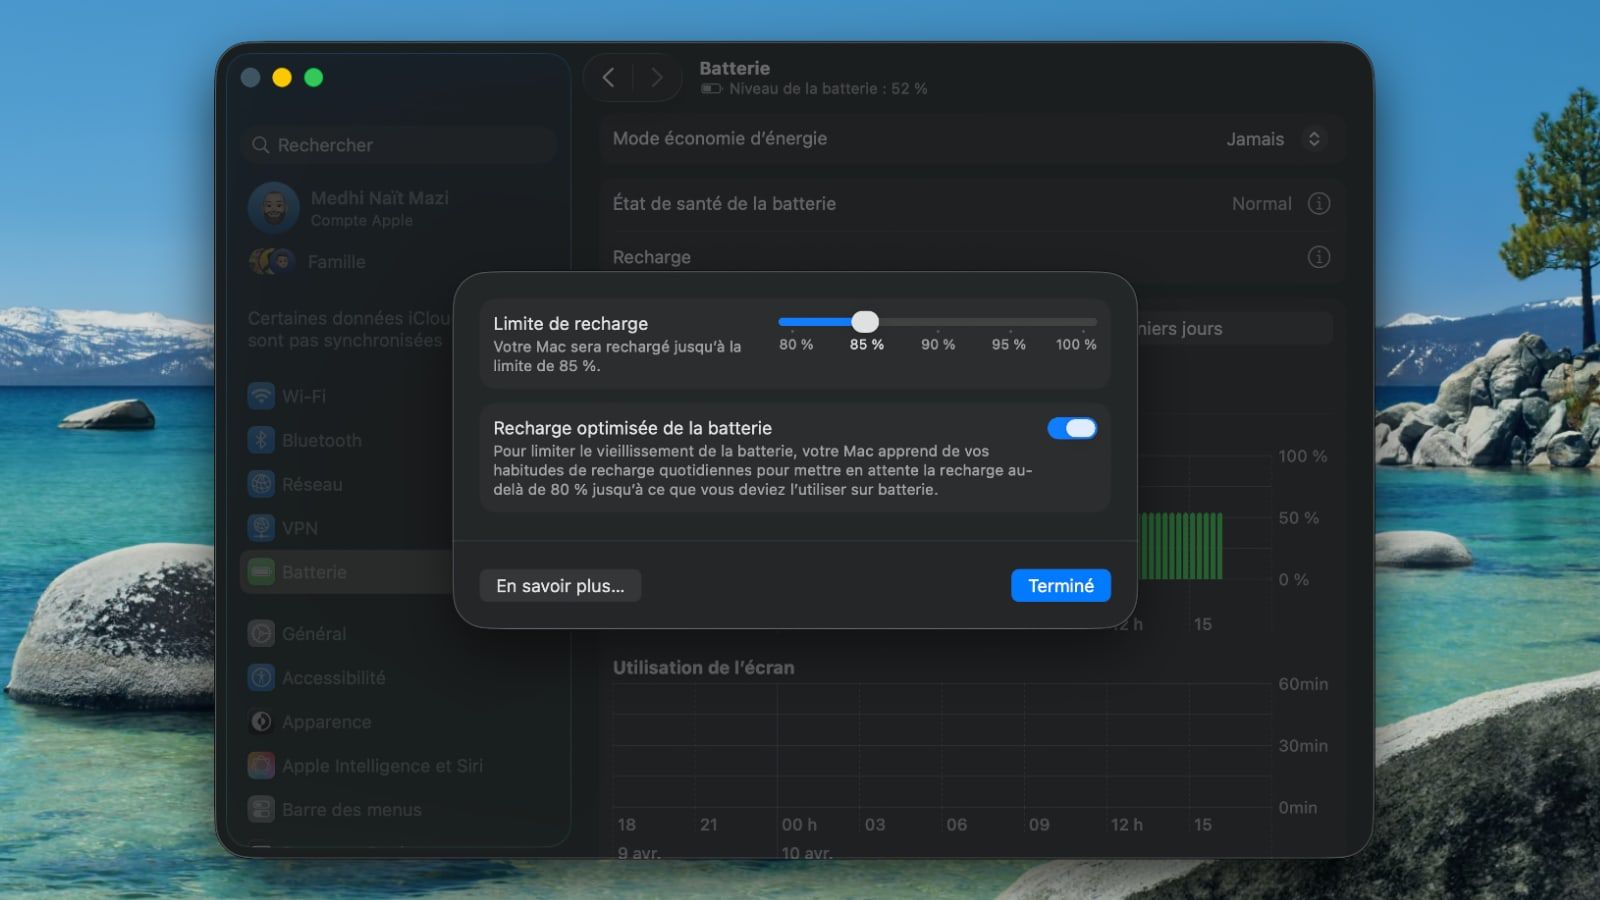
Task: Click the green Batterie sidebar icon
Action: [261, 572]
